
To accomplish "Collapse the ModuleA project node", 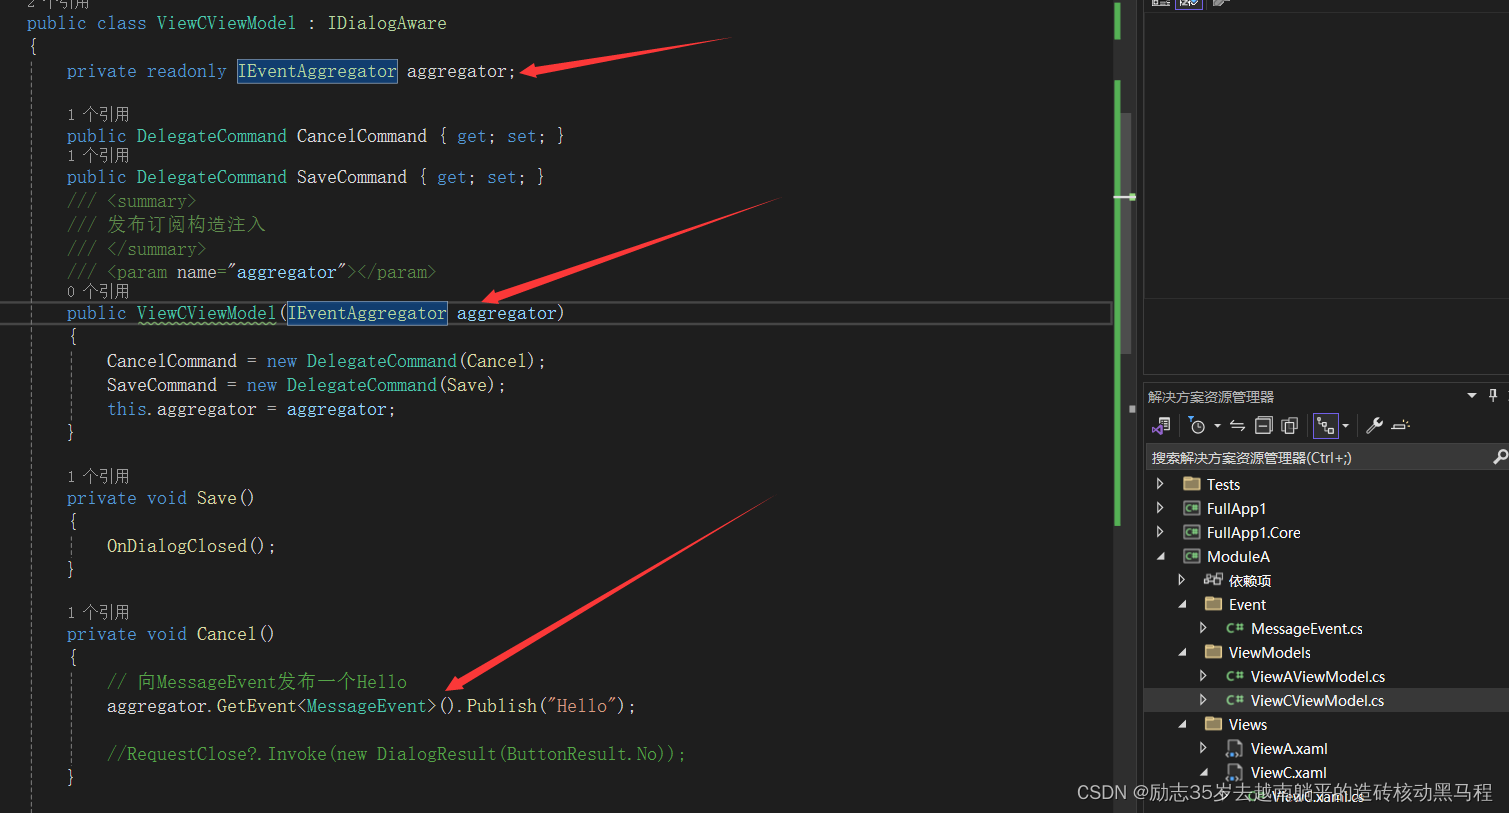I will tap(1160, 556).
